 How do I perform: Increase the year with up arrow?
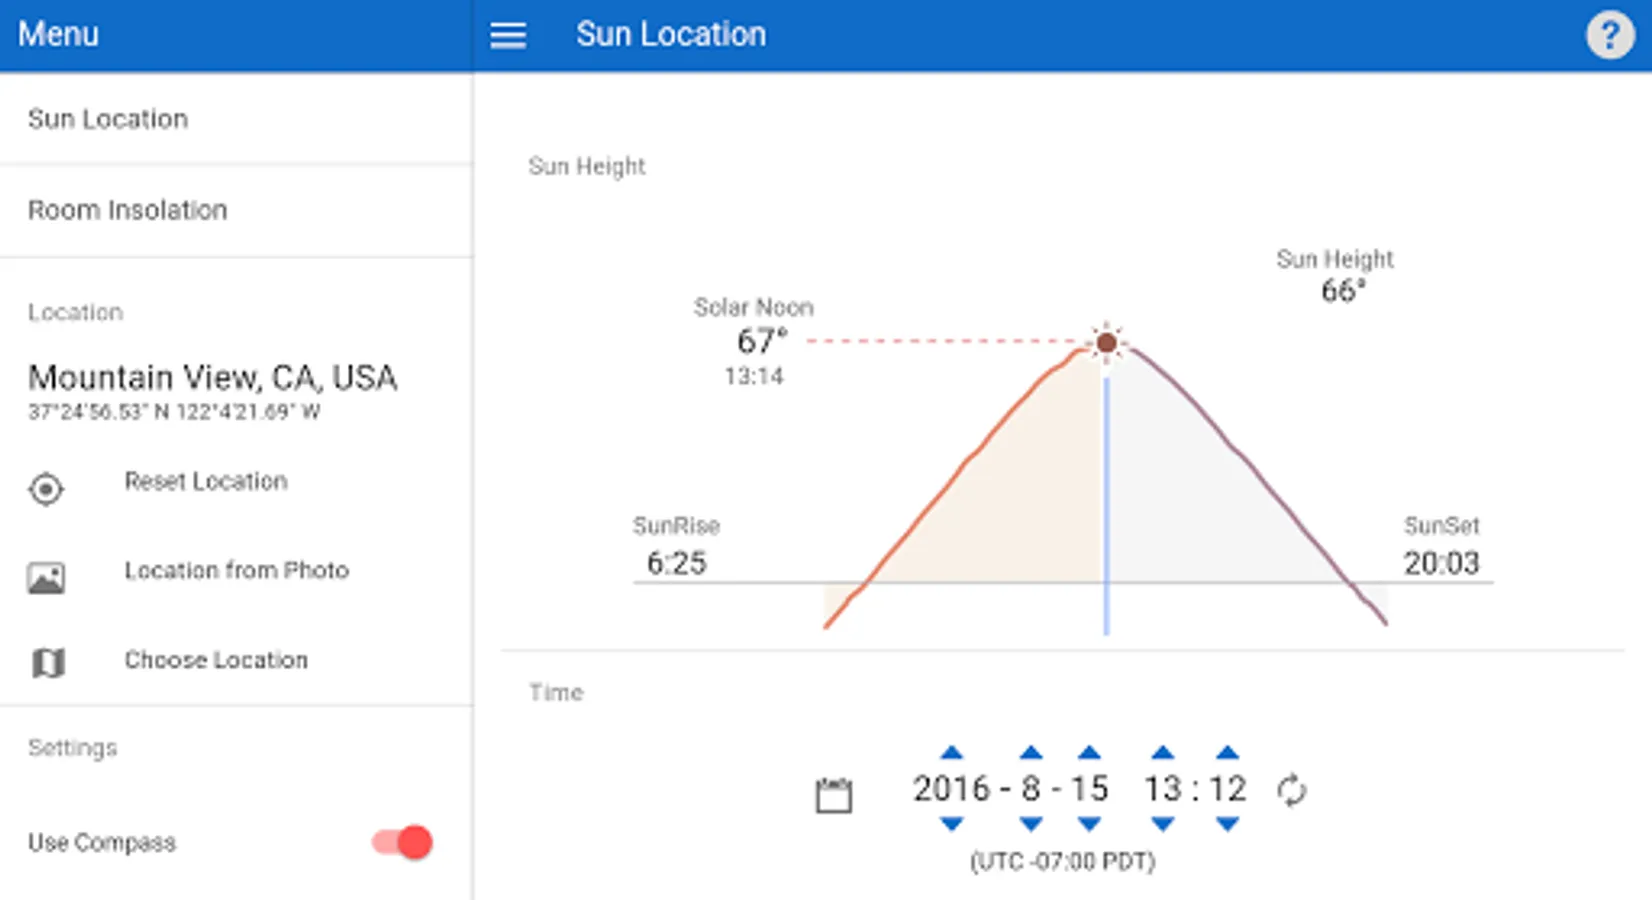(x=952, y=753)
